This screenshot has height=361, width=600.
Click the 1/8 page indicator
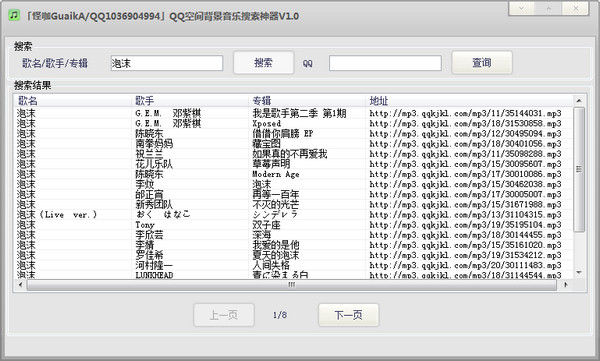click(280, 315)
